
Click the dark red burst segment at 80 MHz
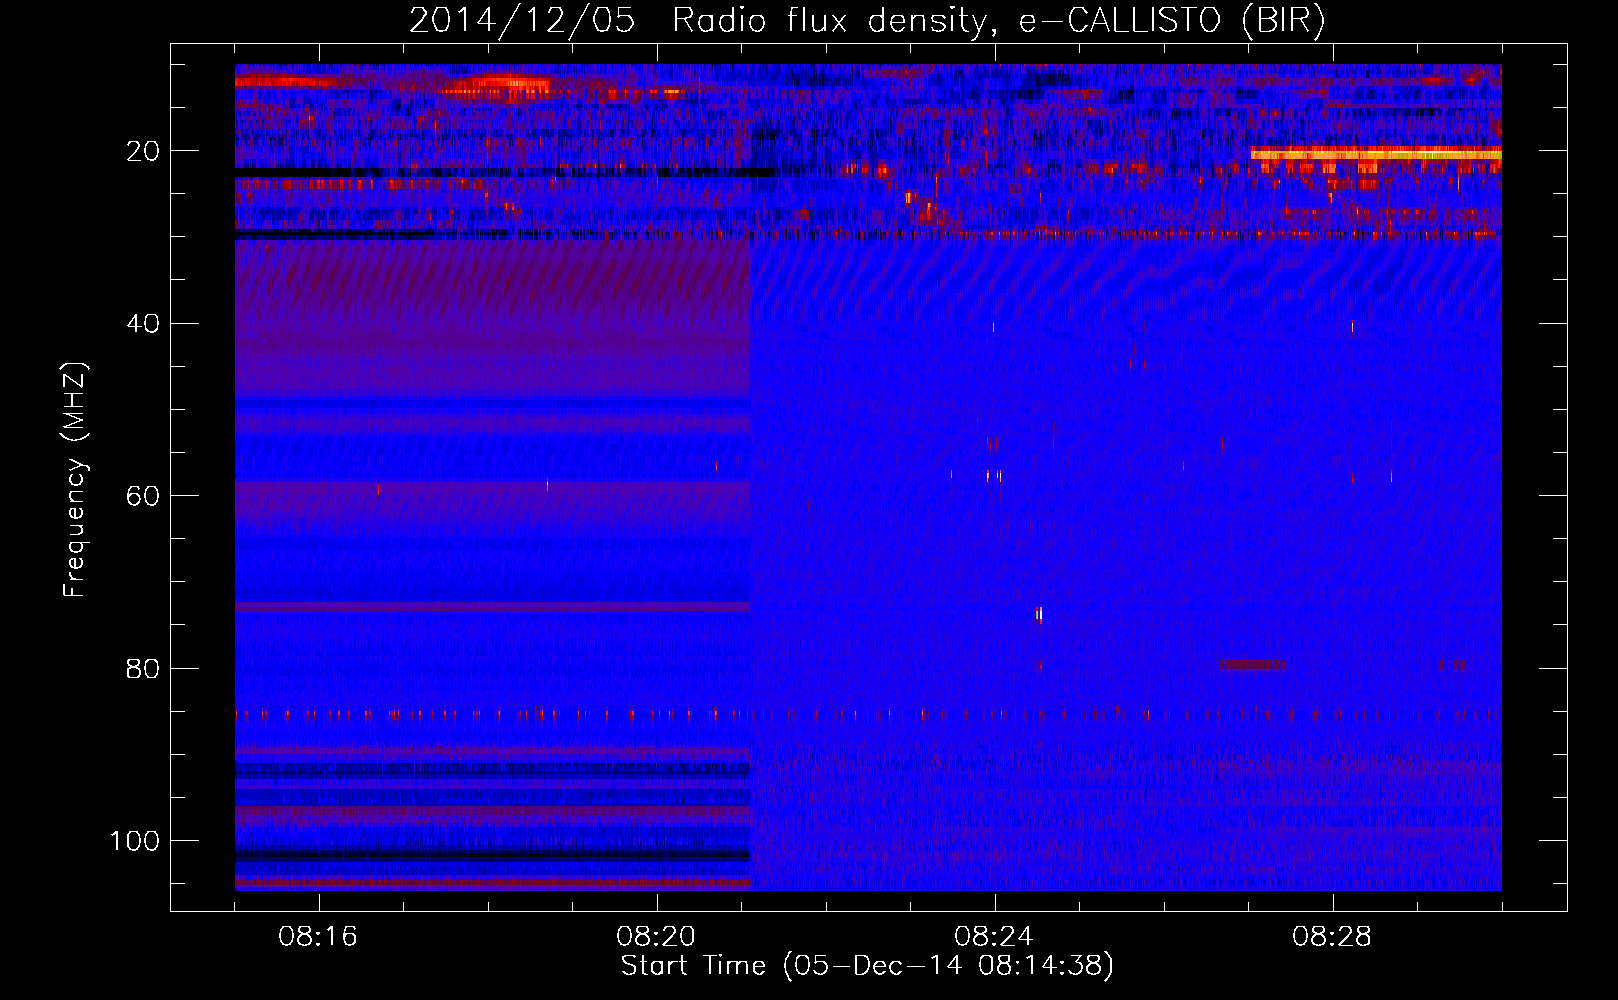pyautogui.click(x=1252, y=664)
